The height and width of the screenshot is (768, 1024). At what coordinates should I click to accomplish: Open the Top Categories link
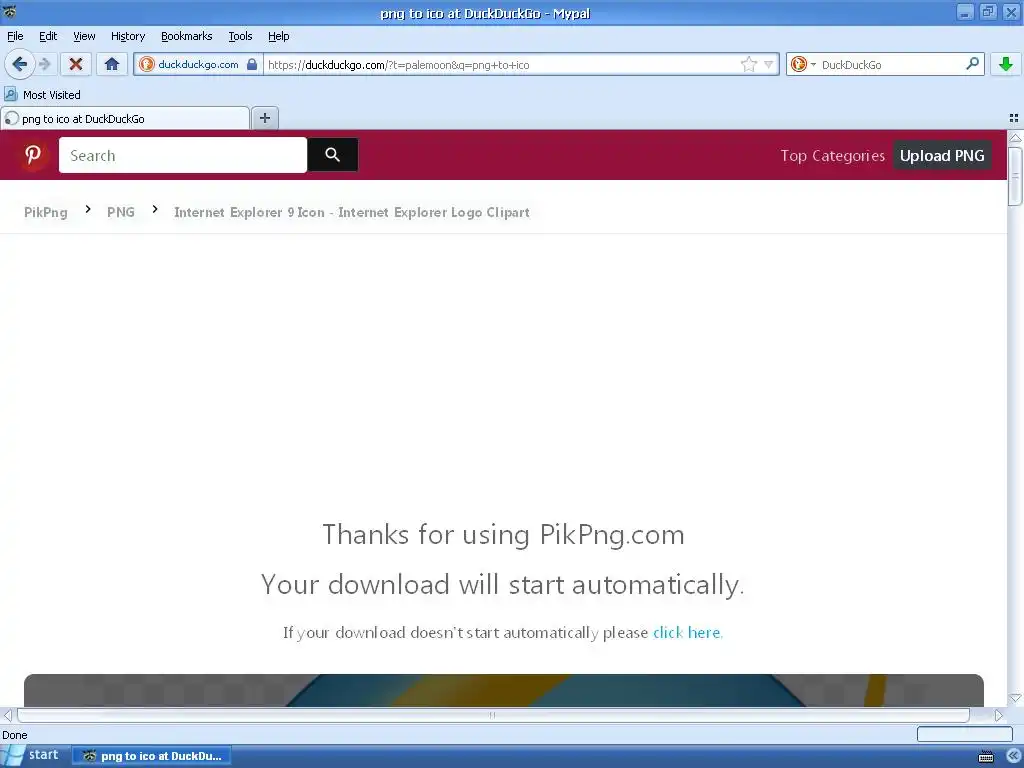click(833, 156)
